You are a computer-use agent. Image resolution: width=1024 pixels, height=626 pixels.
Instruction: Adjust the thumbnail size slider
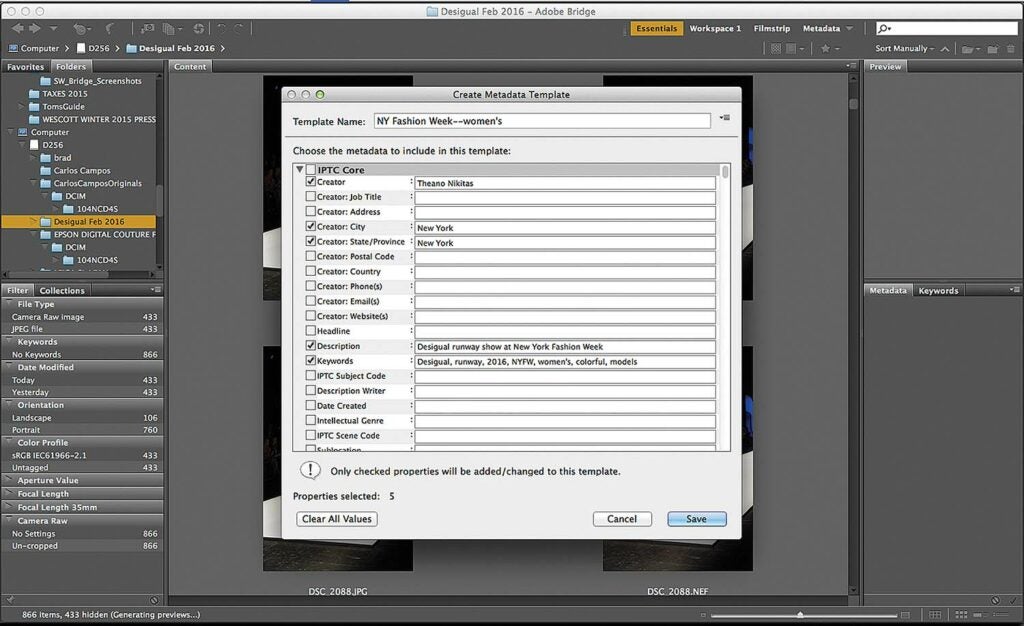801,615
